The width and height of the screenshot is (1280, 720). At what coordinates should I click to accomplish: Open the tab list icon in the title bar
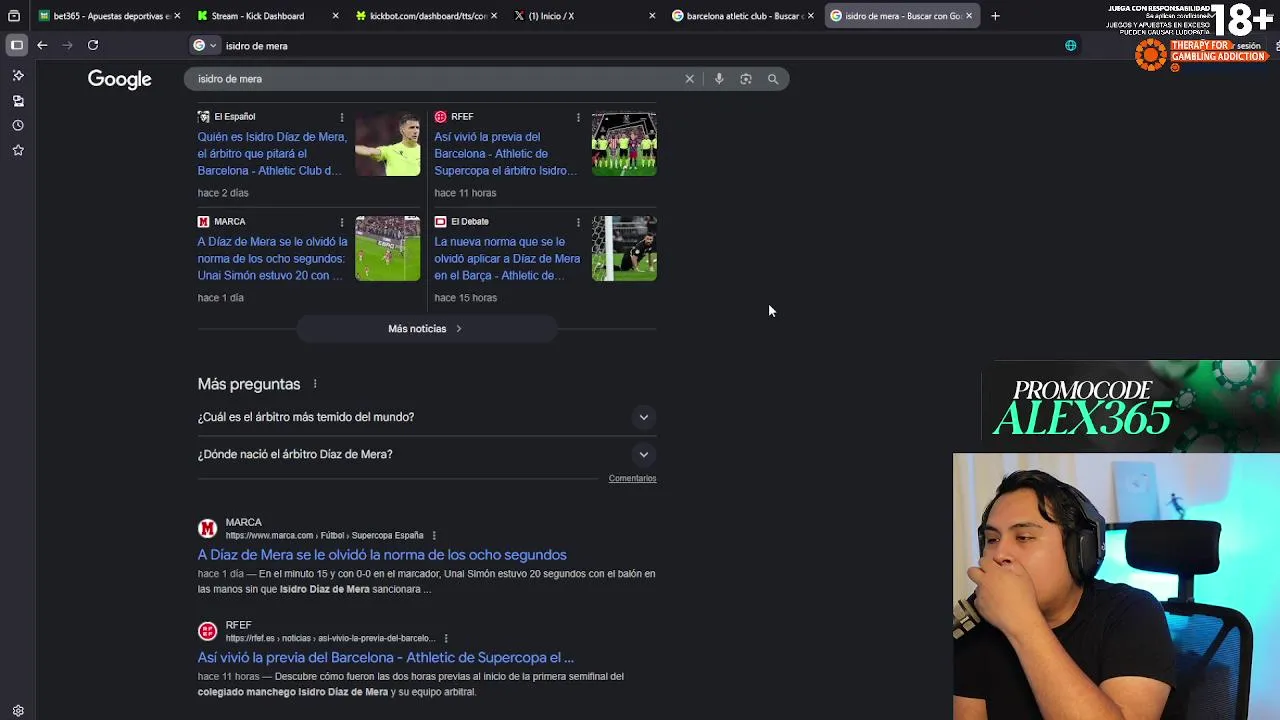click(x=14, y=16)
